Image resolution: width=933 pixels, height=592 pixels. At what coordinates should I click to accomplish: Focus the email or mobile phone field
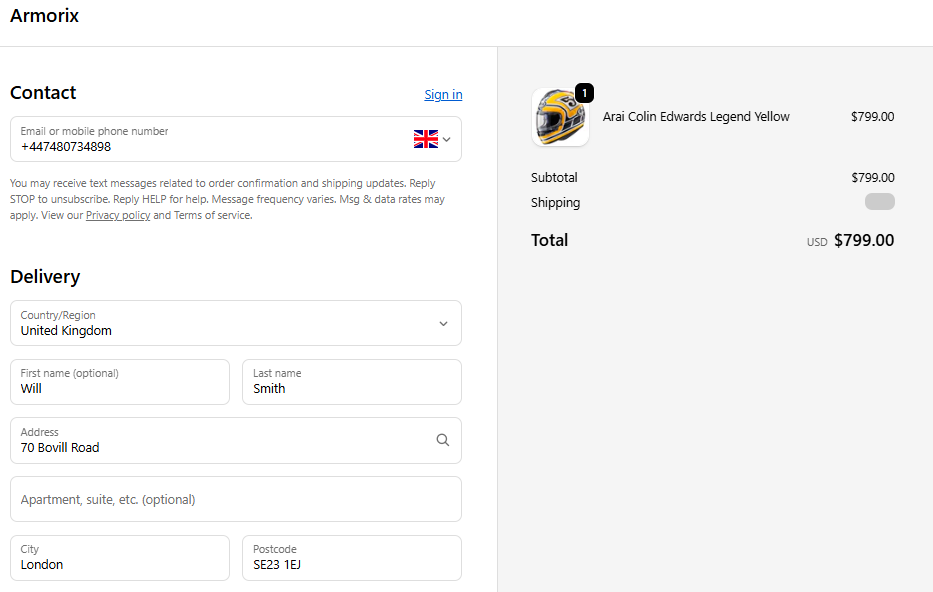(210, 139)
